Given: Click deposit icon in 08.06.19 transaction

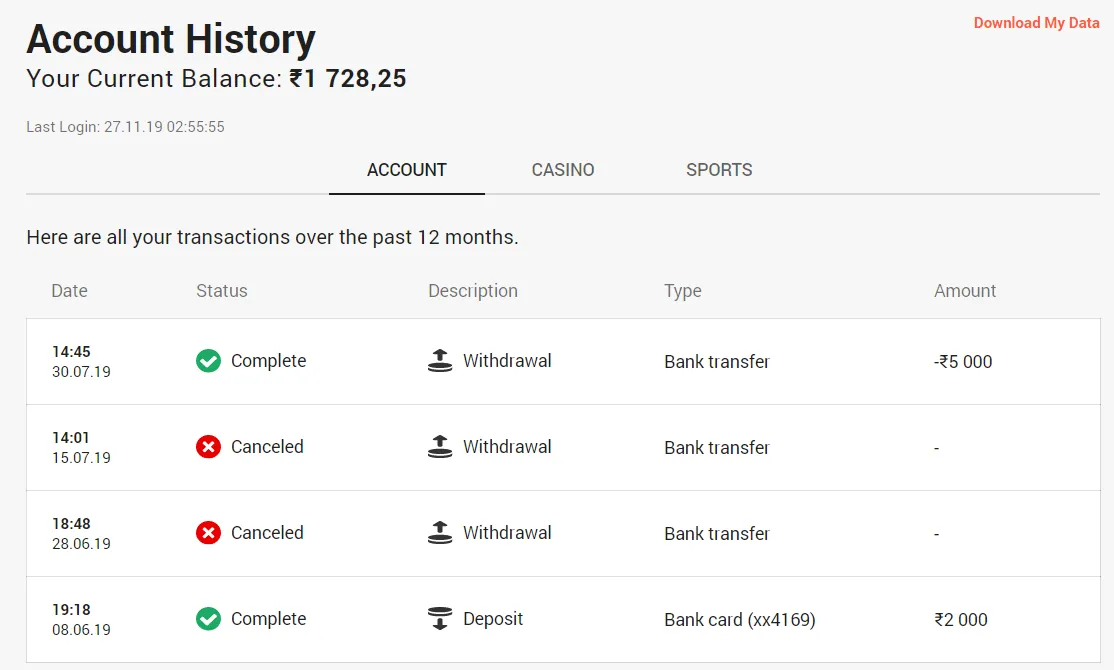Looking at the screenshot, I should pyautogui.click(x=440, y=619).
